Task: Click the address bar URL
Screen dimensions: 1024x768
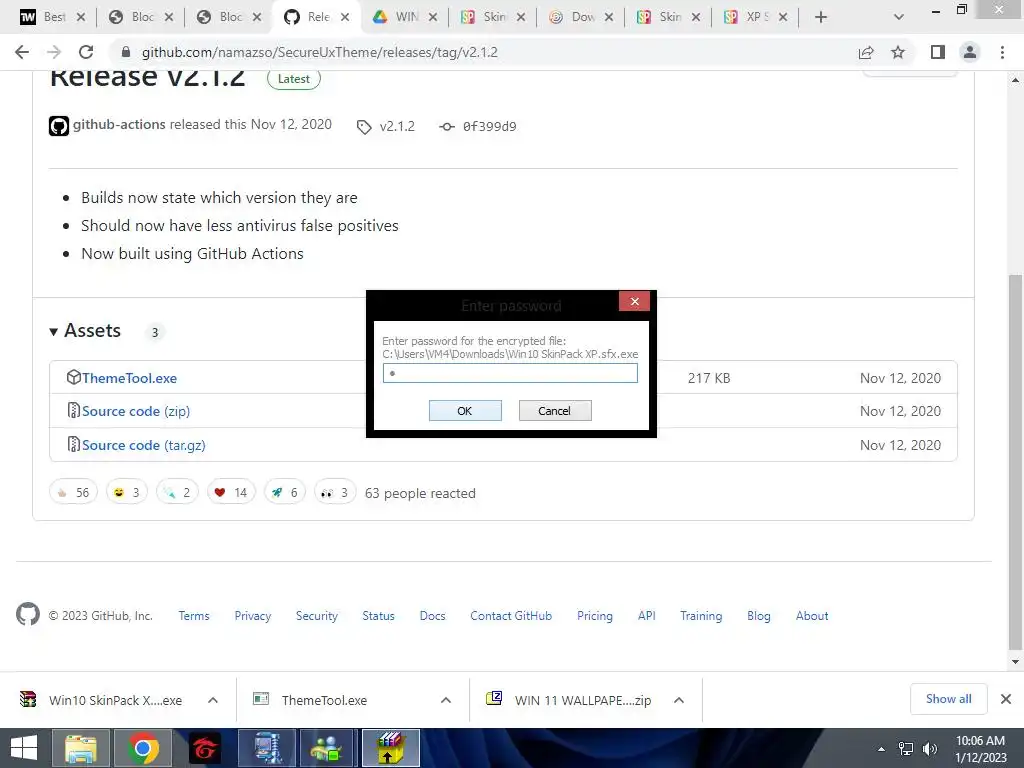Action: click(x=319, y=52)
